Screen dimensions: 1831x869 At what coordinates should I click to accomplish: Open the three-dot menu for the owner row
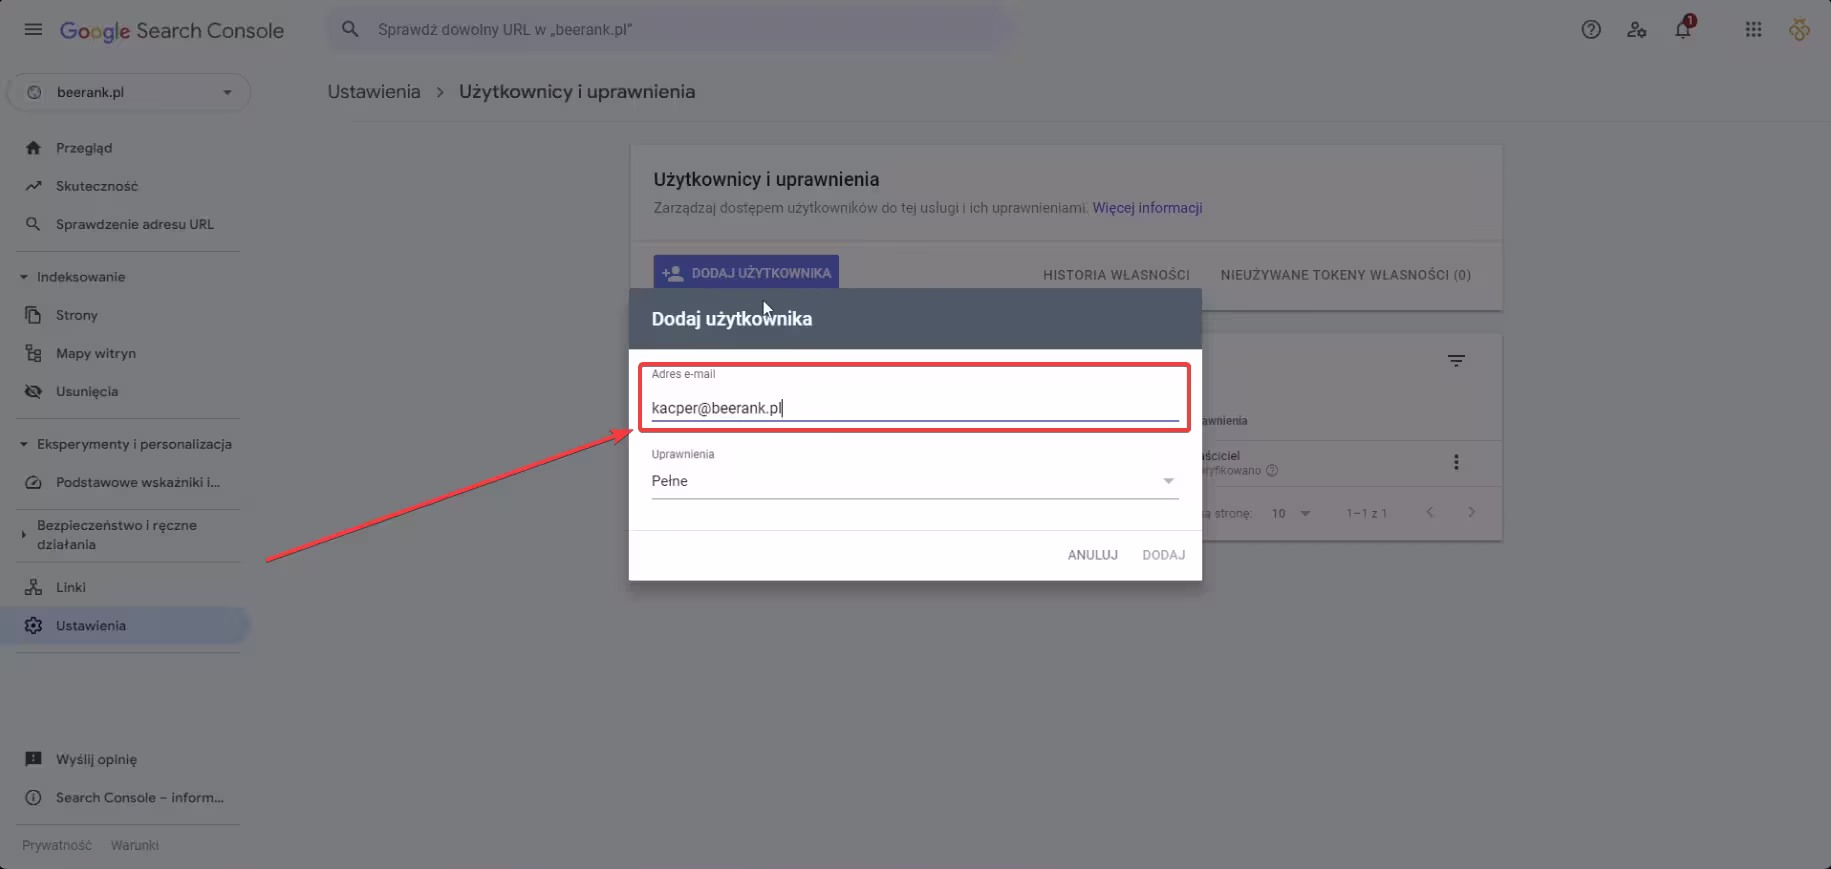coord(1456,462)
